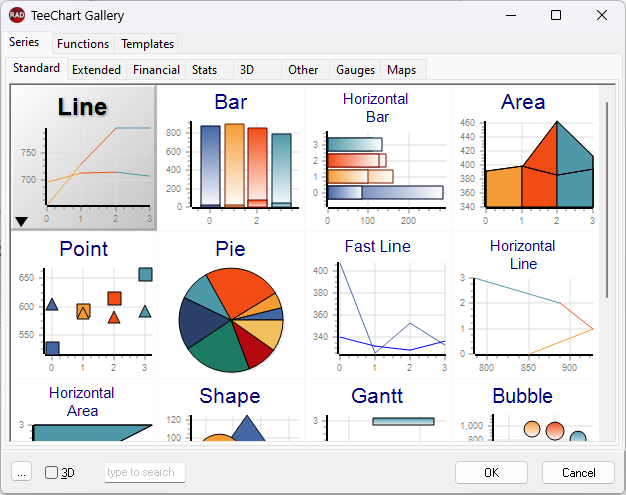Image resolution: width=626 pixels, height=495 pixels.
Task: Pick the Horizontal Bar chart type
Action: point(378,158)
